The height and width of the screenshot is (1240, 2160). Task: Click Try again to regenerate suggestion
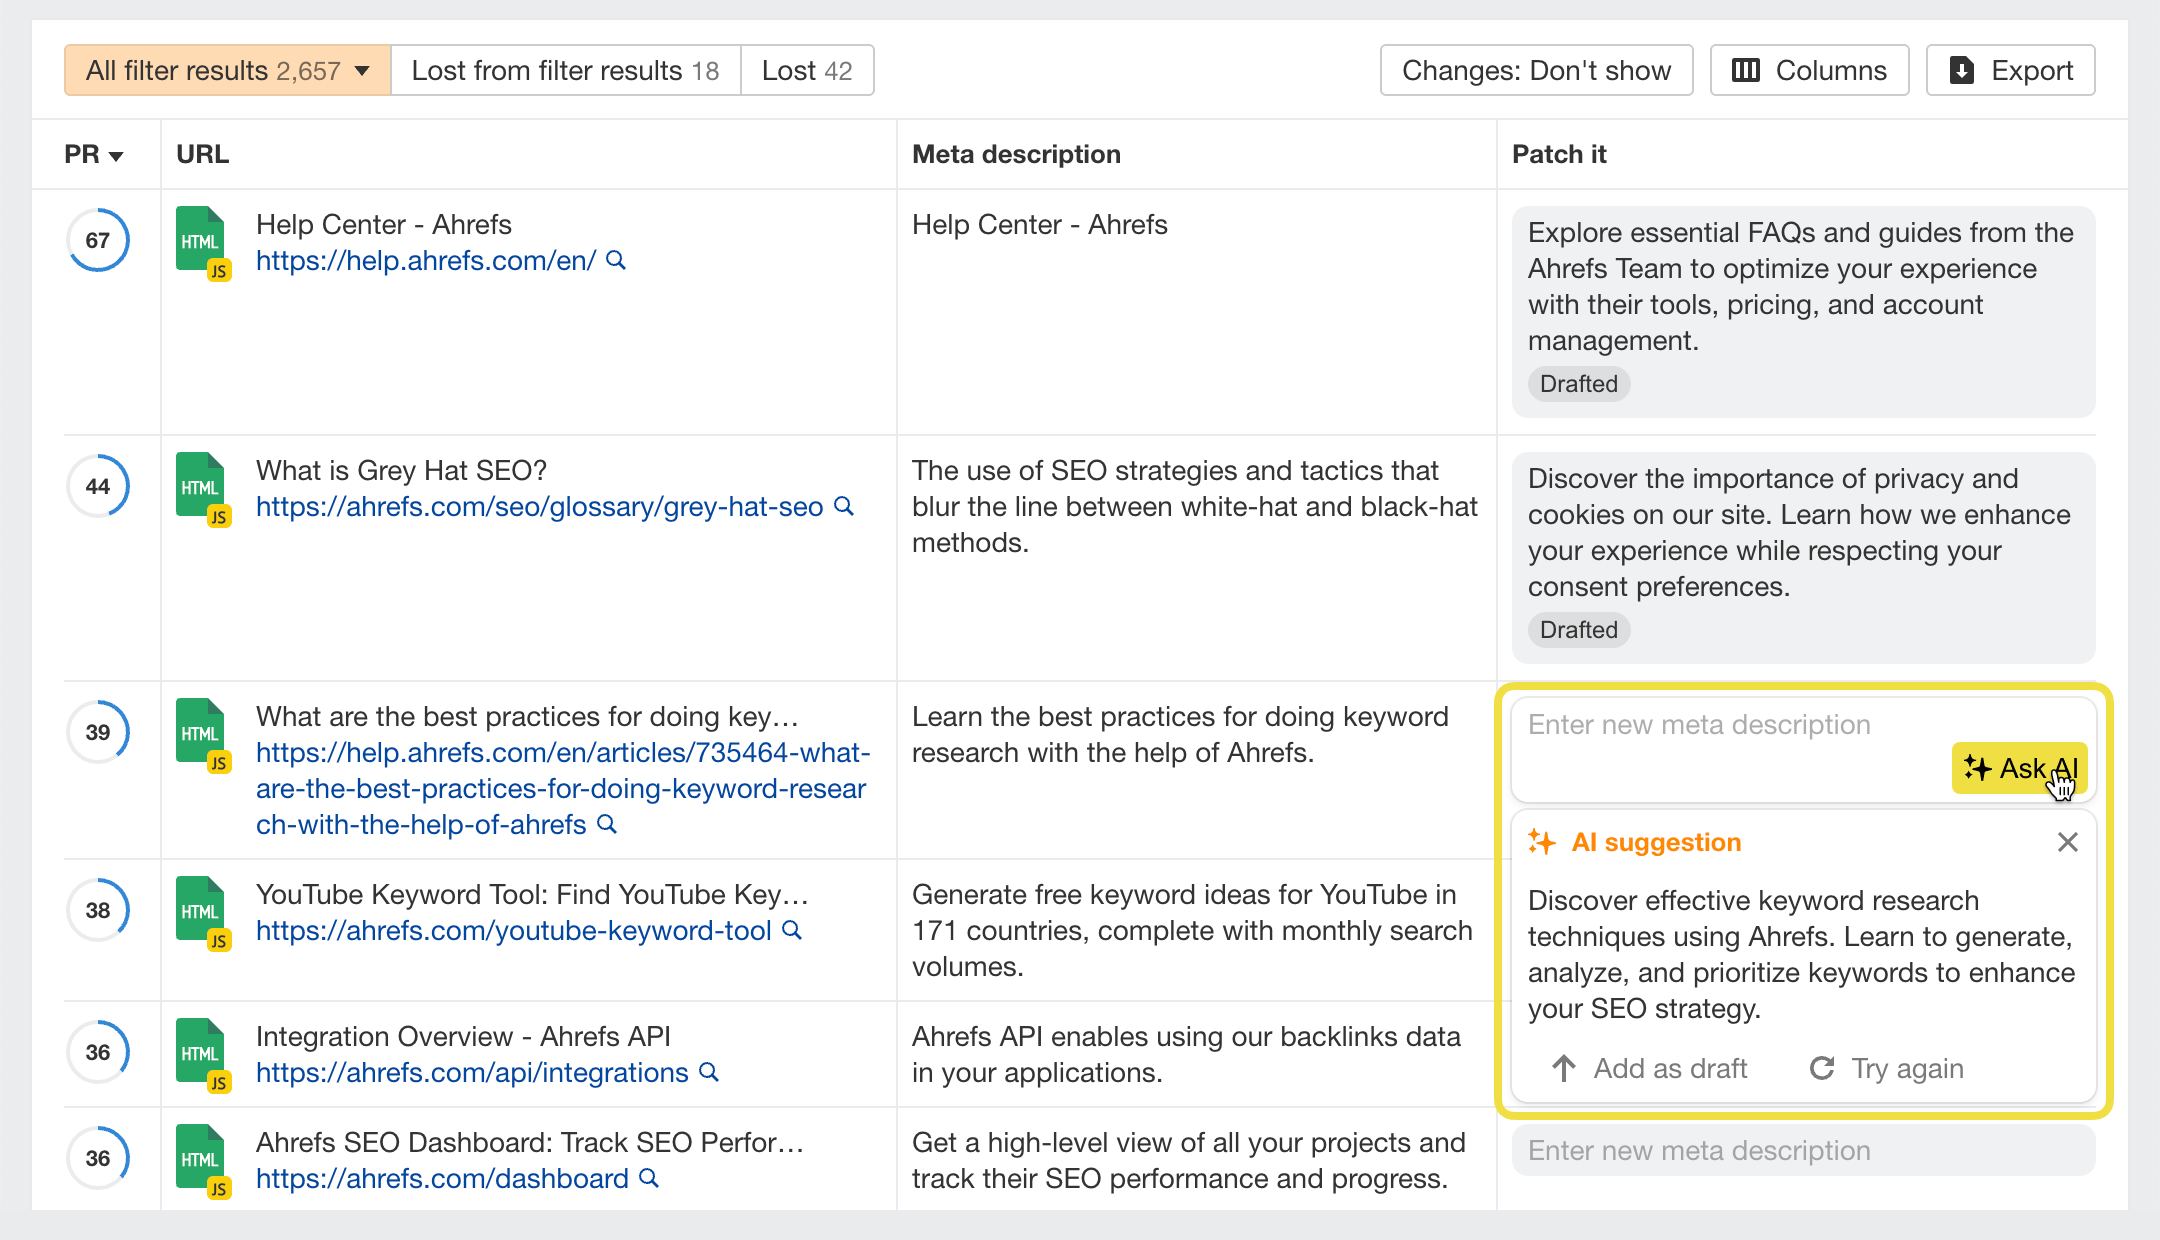pyautogui.click(x=1887, y=1068)
